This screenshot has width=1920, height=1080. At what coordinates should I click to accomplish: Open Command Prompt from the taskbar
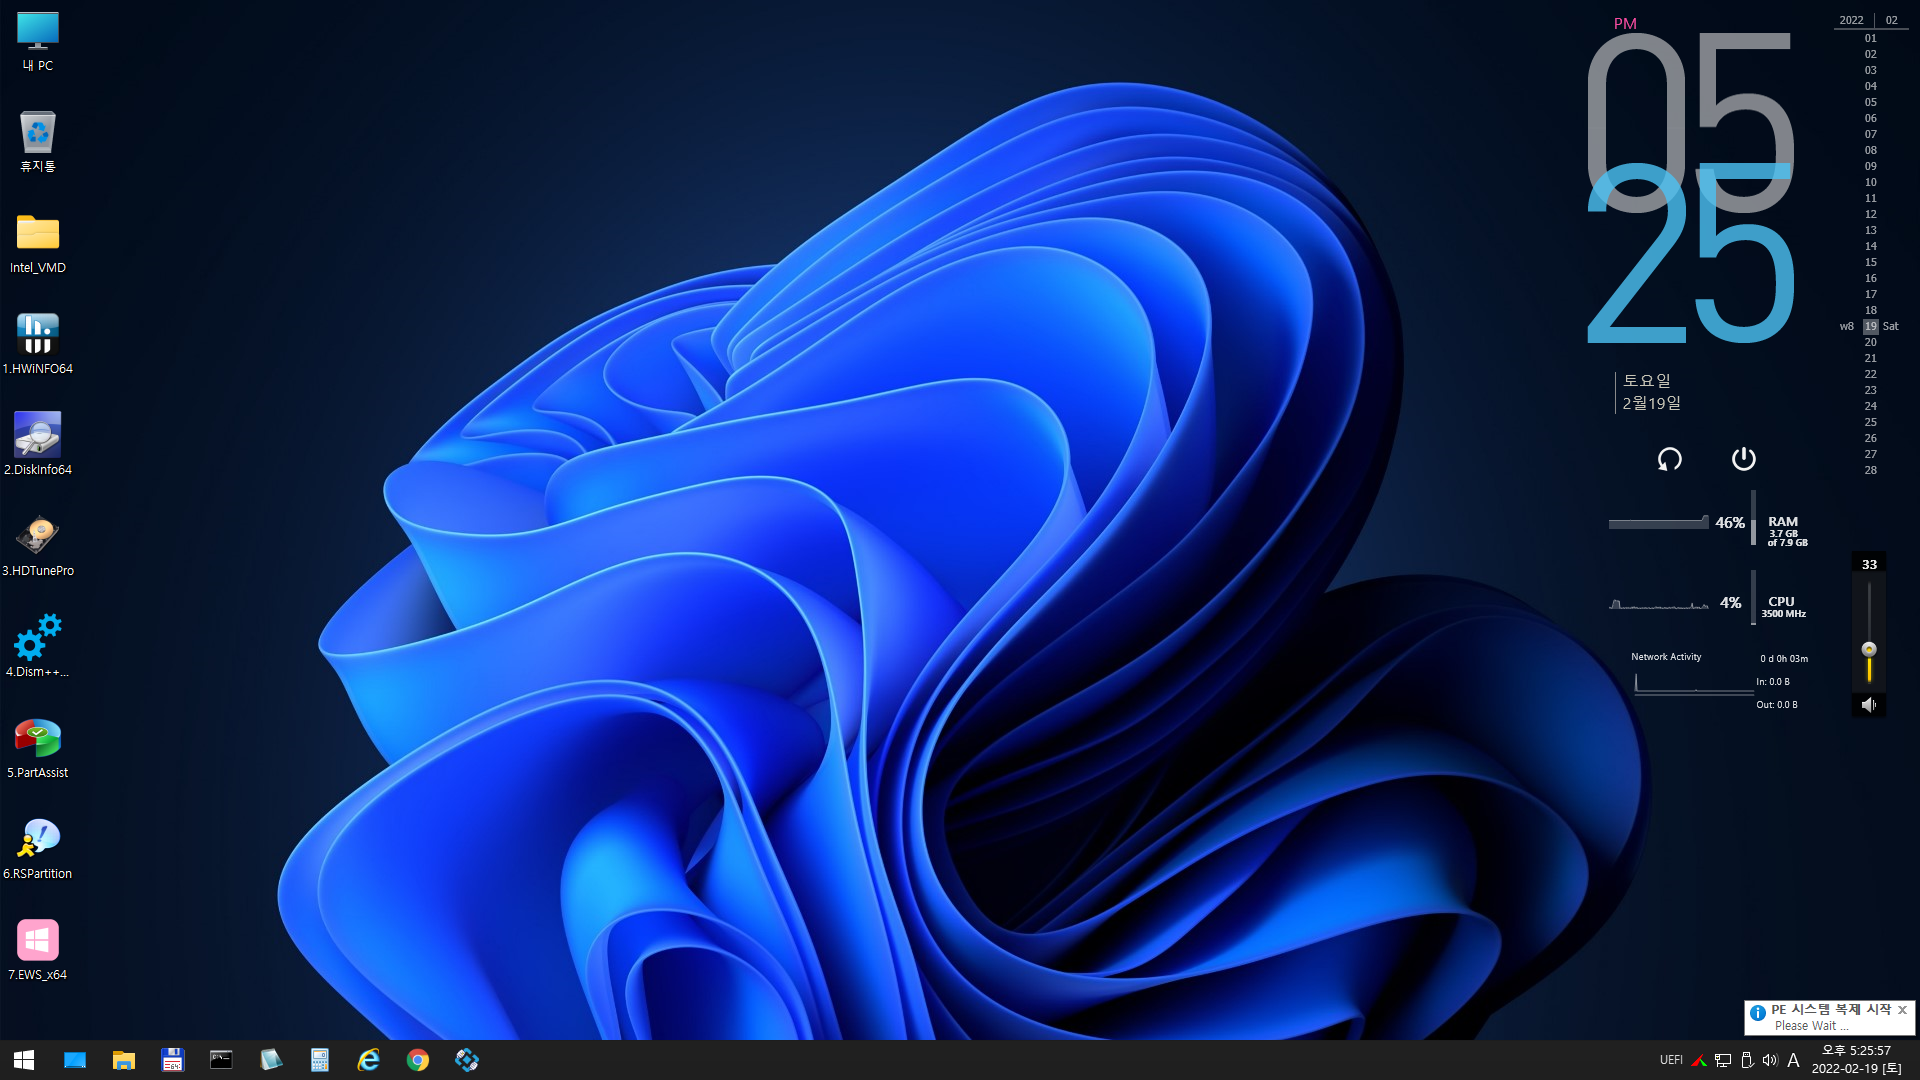[x=222, y=1060]
